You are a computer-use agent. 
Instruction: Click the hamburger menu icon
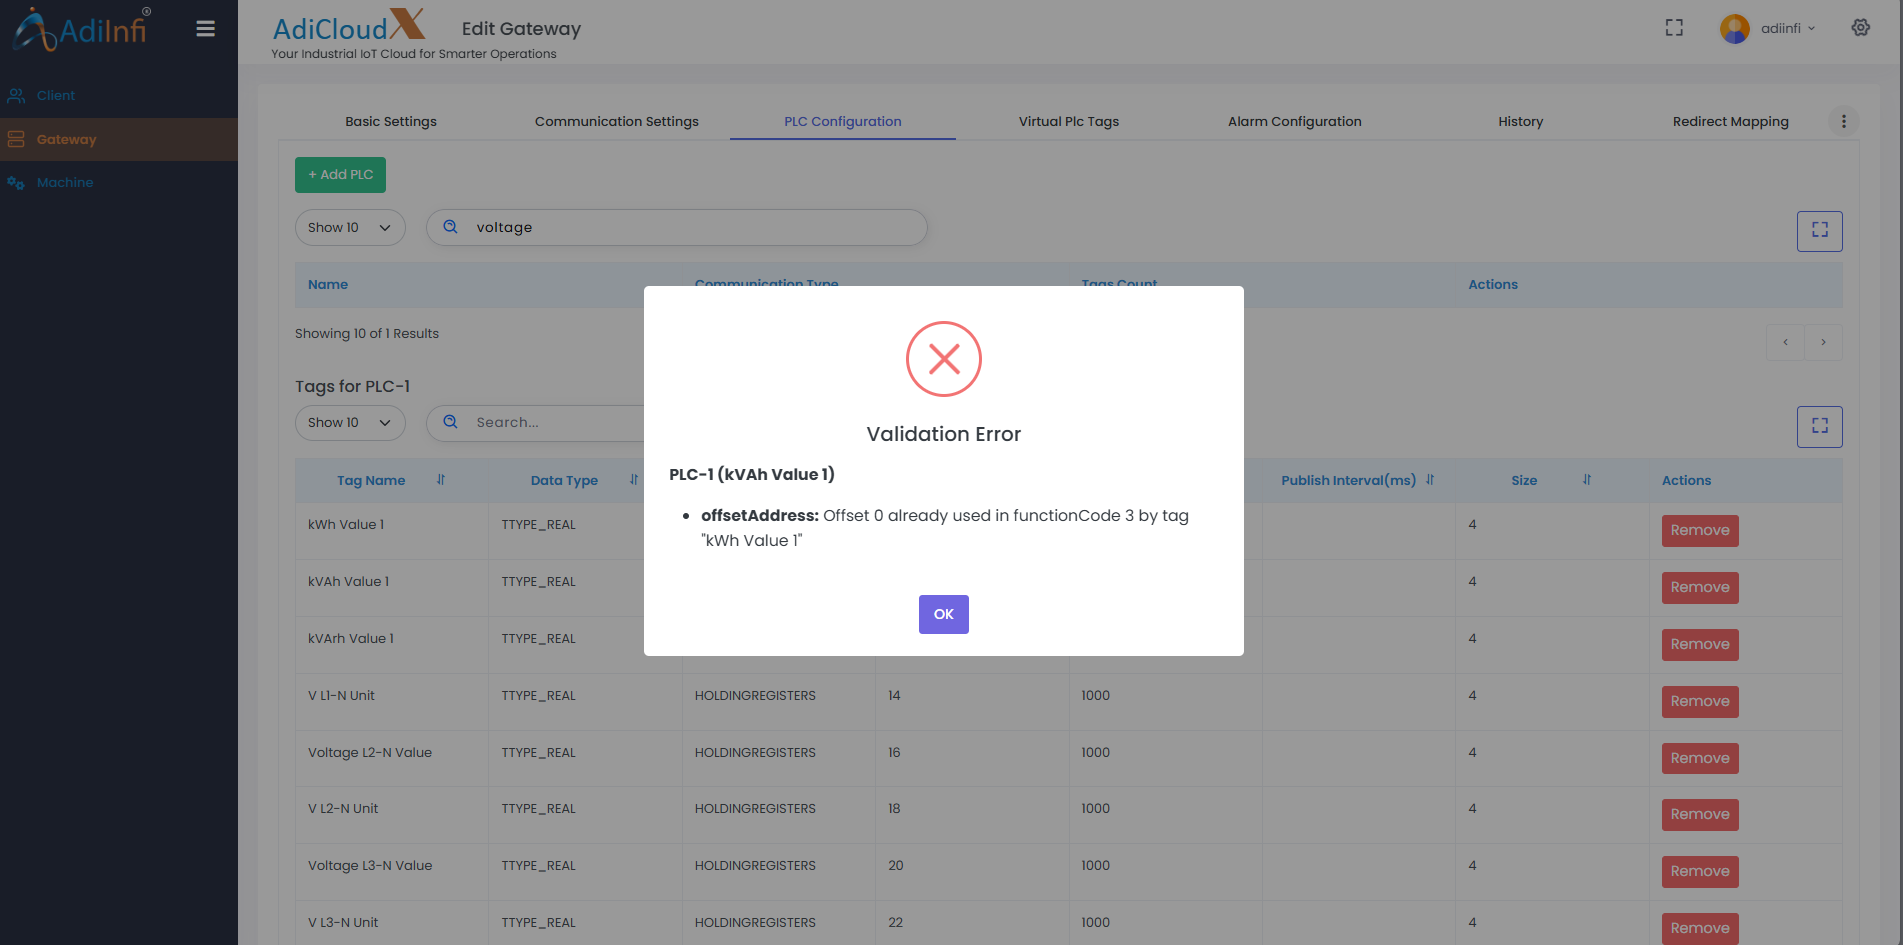pos(205,29)
